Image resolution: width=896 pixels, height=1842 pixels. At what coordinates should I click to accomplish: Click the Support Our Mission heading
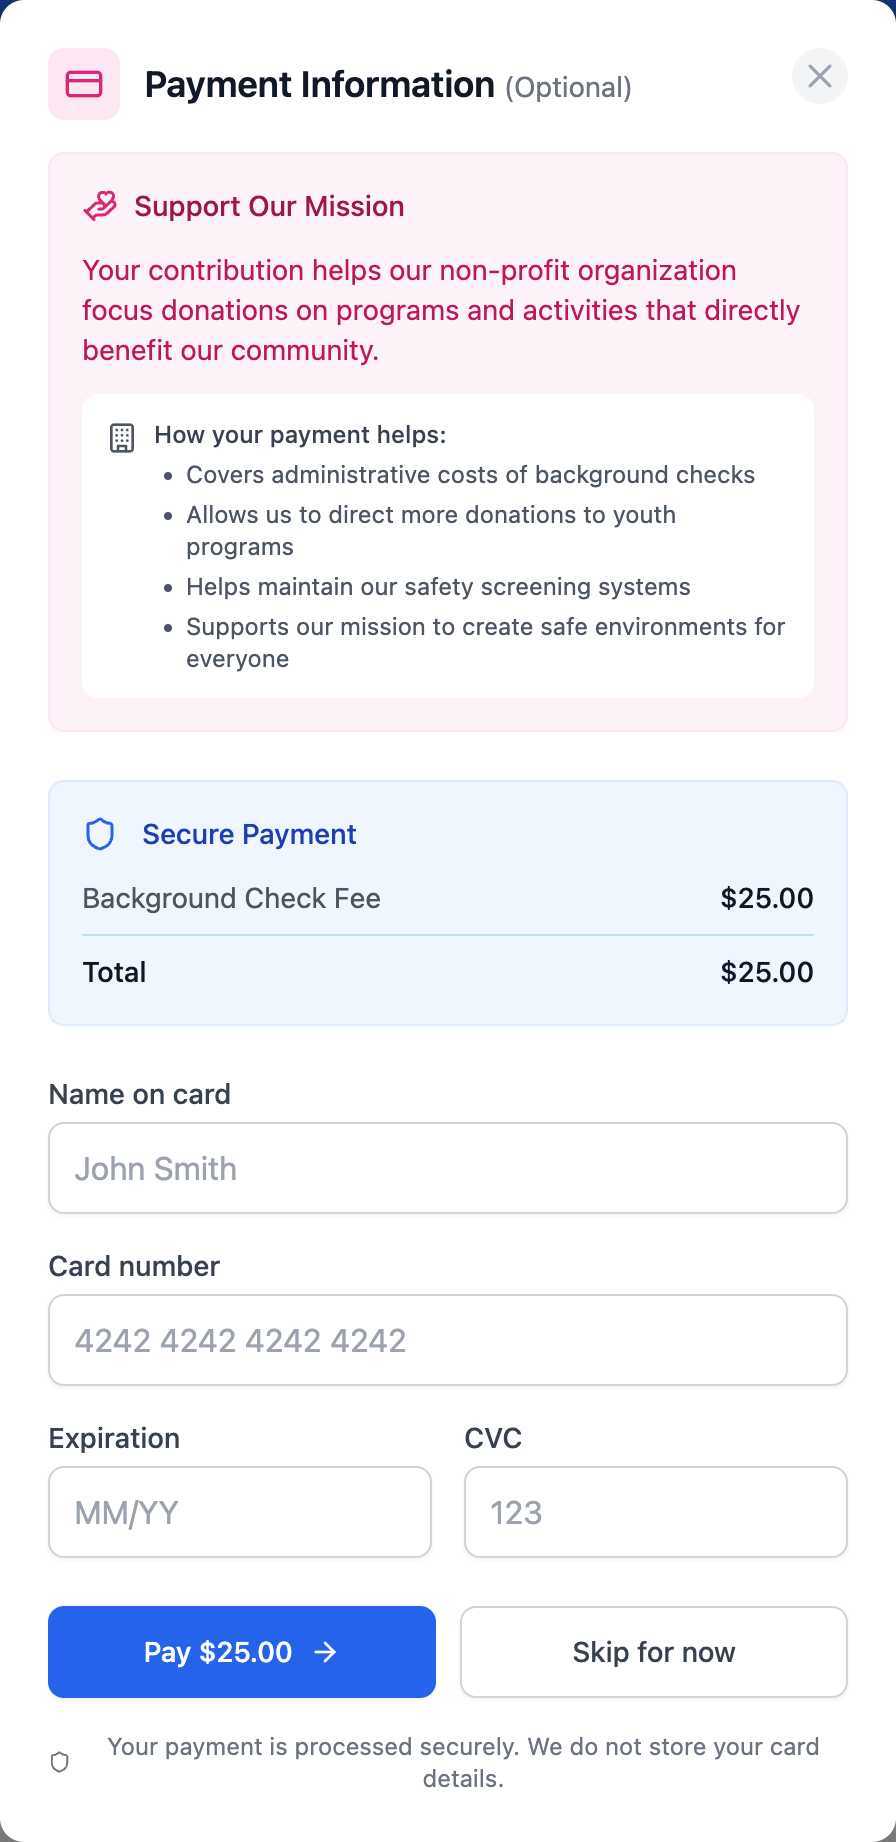click(x=269, y=206)
